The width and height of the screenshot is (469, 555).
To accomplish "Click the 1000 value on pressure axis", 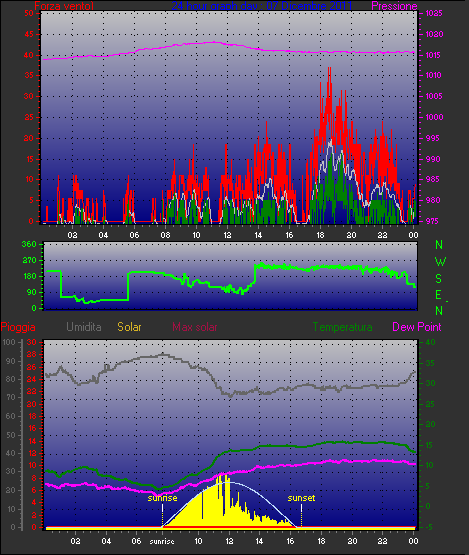I will click(x=434, y=117).
